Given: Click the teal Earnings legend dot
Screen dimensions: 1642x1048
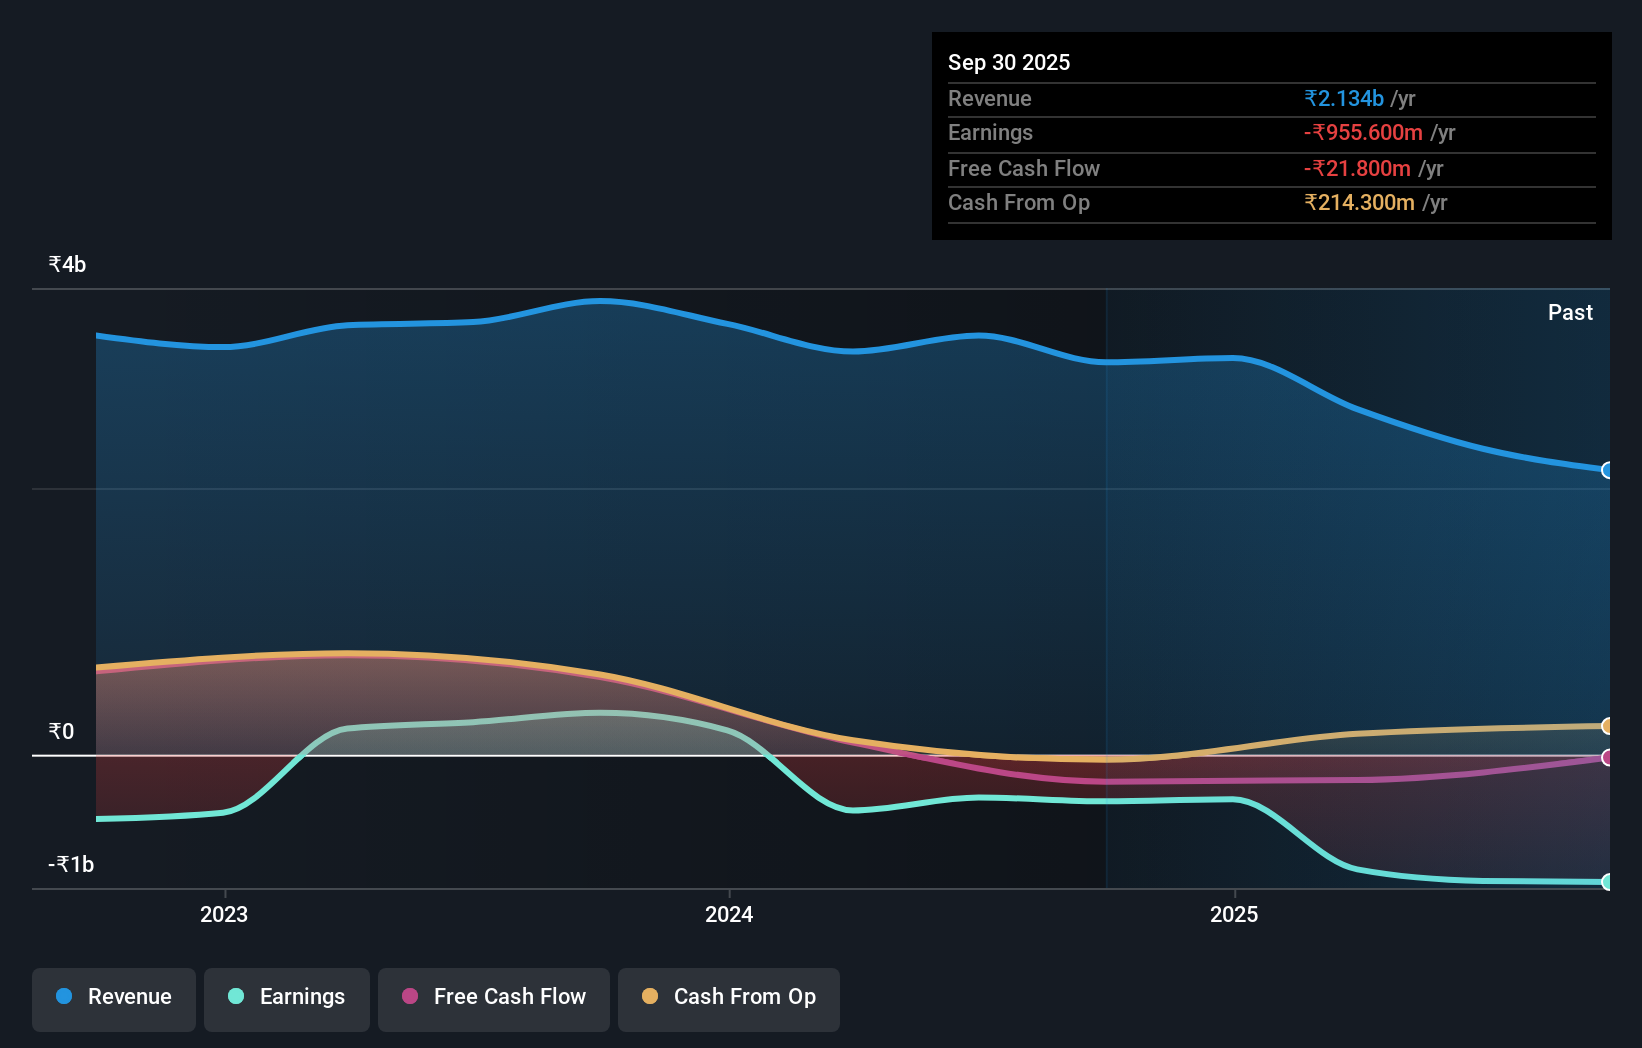Looking at the screenshot, I should point(234,997).
